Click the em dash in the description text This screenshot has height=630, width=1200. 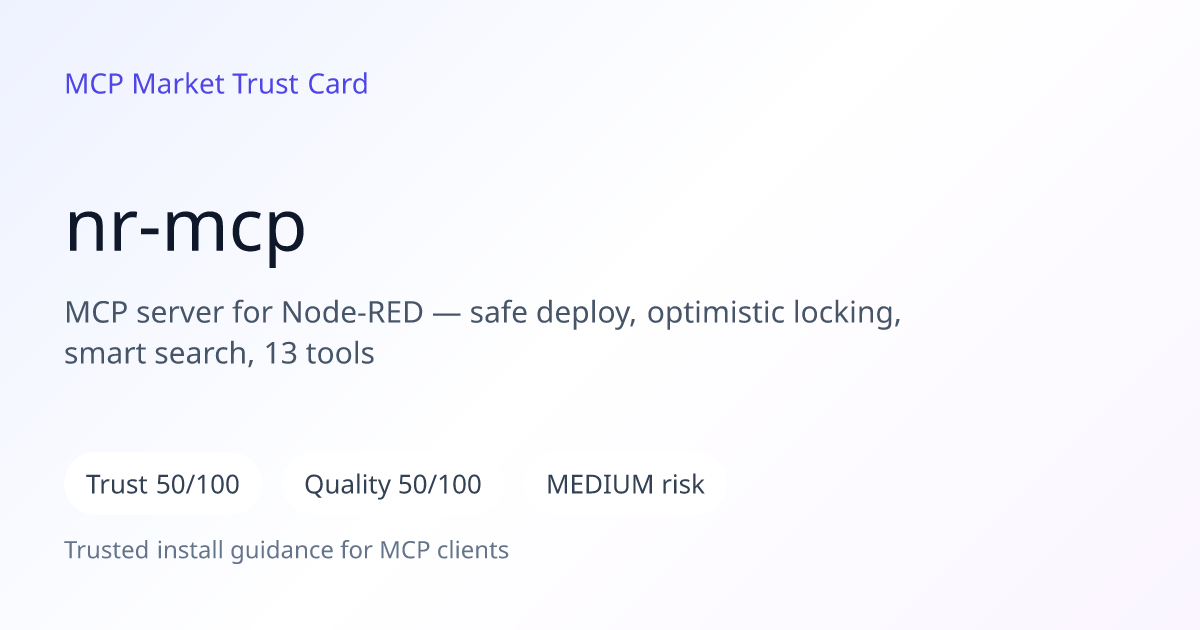coord(446,314)
